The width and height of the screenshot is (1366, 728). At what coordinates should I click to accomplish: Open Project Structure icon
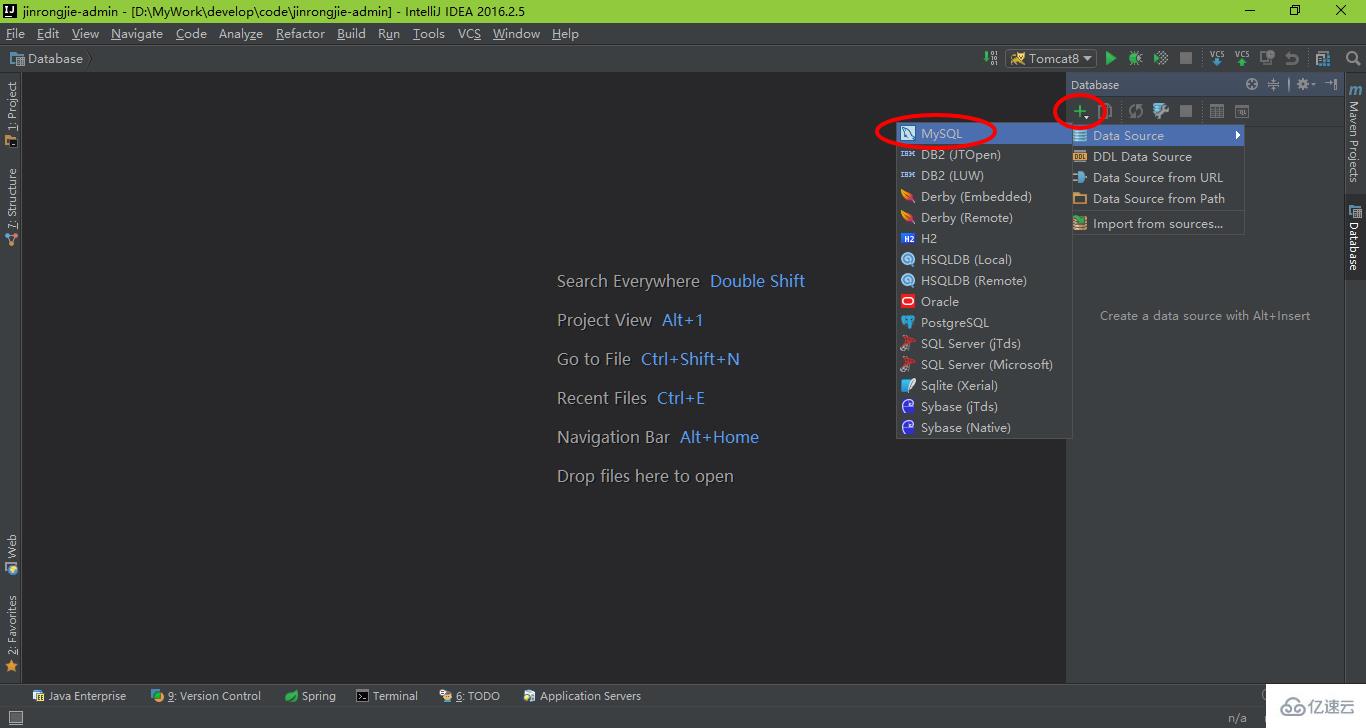click(1323, 59)
